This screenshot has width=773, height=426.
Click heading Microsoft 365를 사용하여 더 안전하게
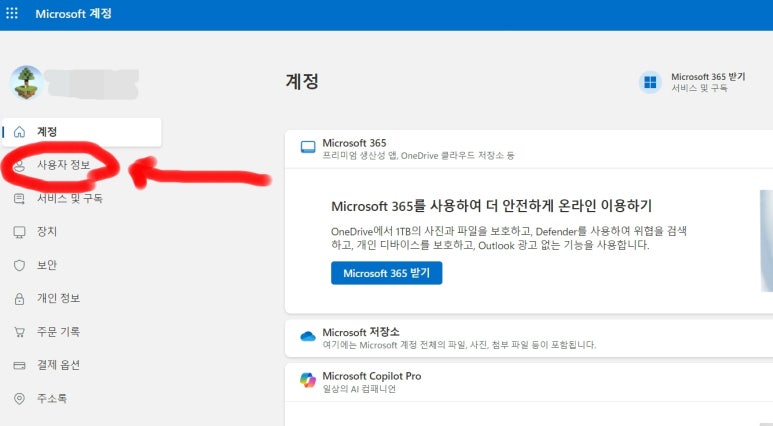492,206
